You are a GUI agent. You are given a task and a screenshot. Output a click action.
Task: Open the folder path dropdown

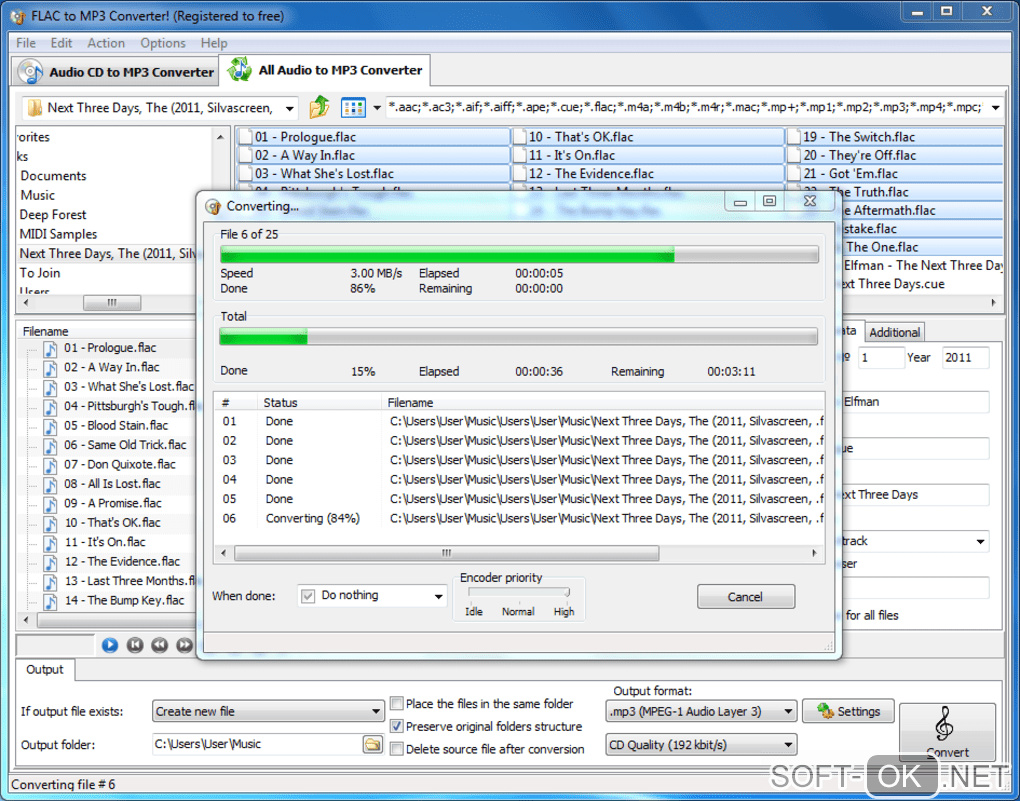(x=289, y=108)
